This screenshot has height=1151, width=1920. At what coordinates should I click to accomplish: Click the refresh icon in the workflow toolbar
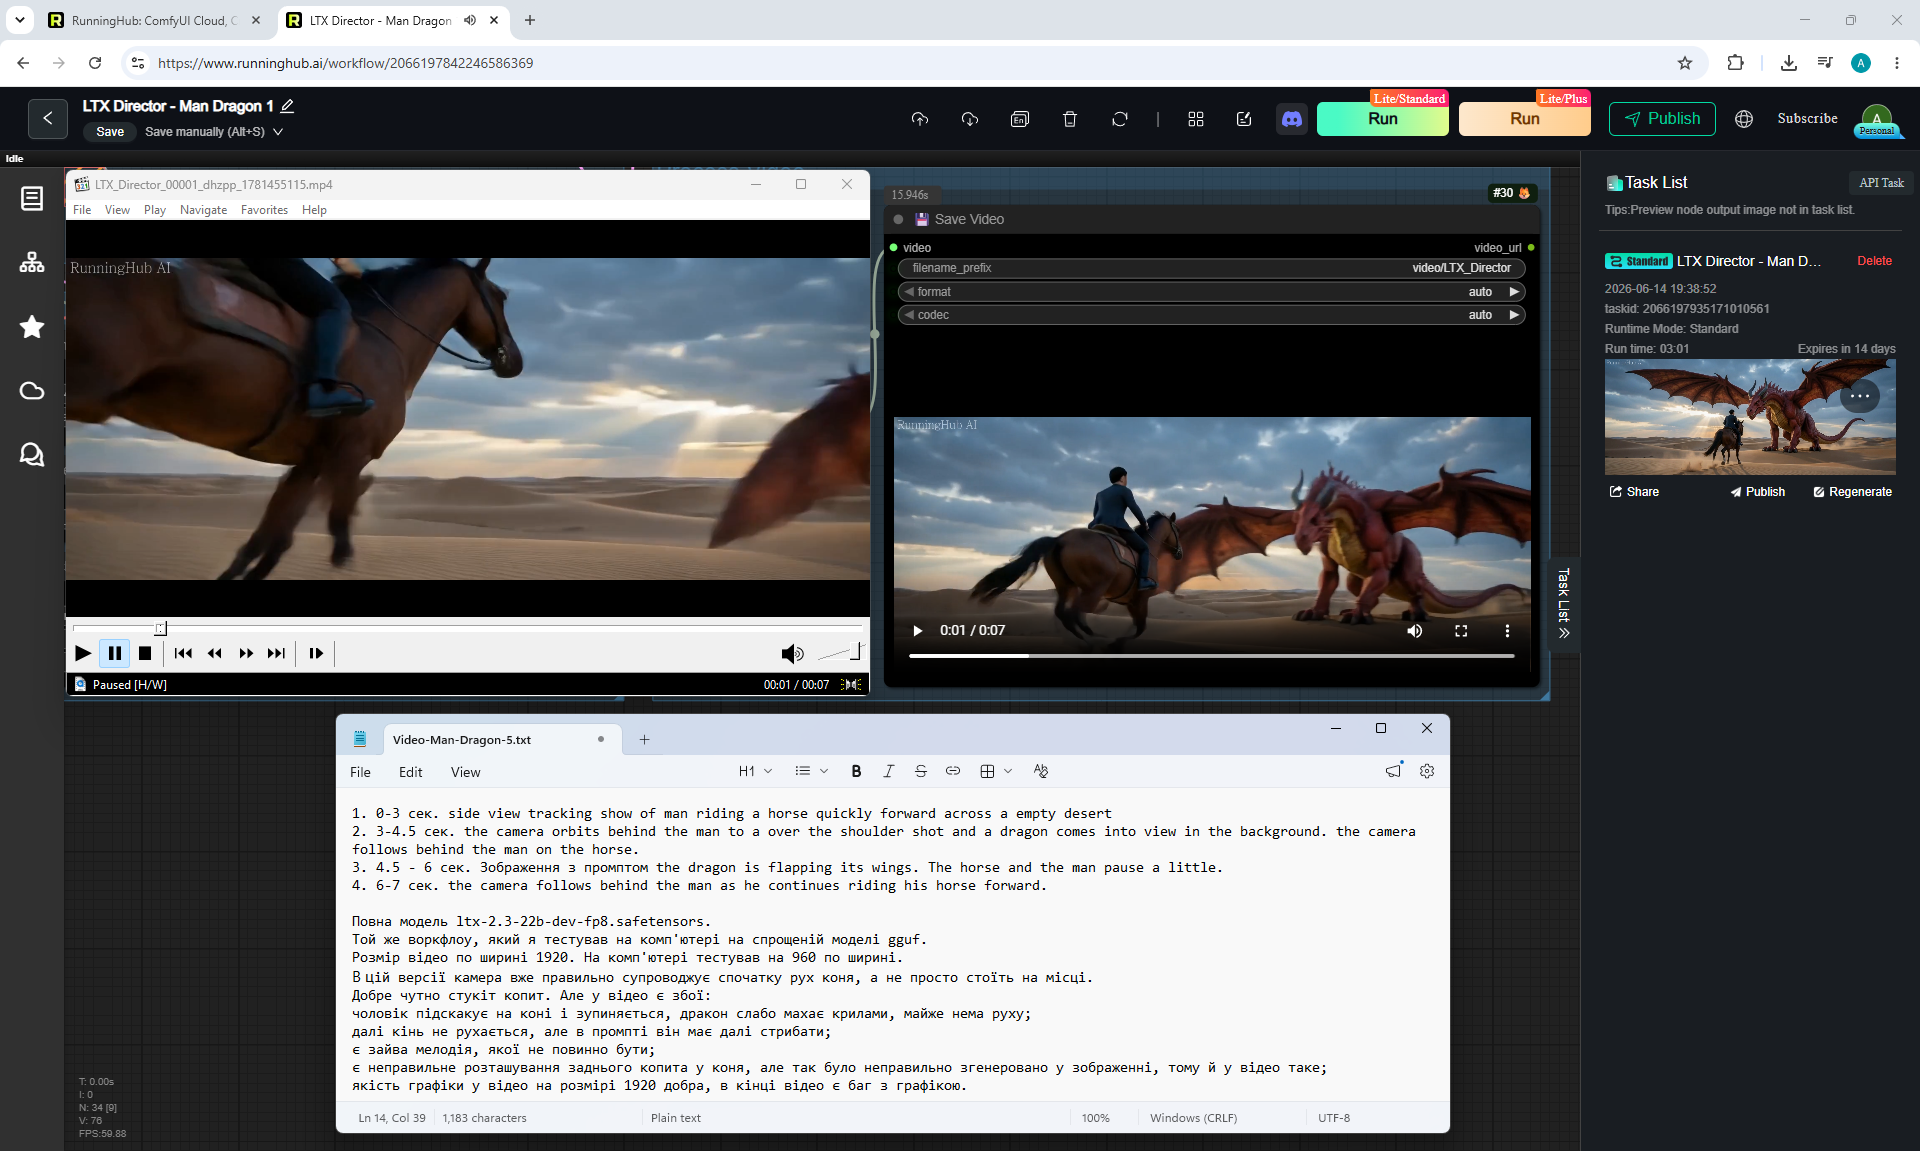click(1120, 119)
